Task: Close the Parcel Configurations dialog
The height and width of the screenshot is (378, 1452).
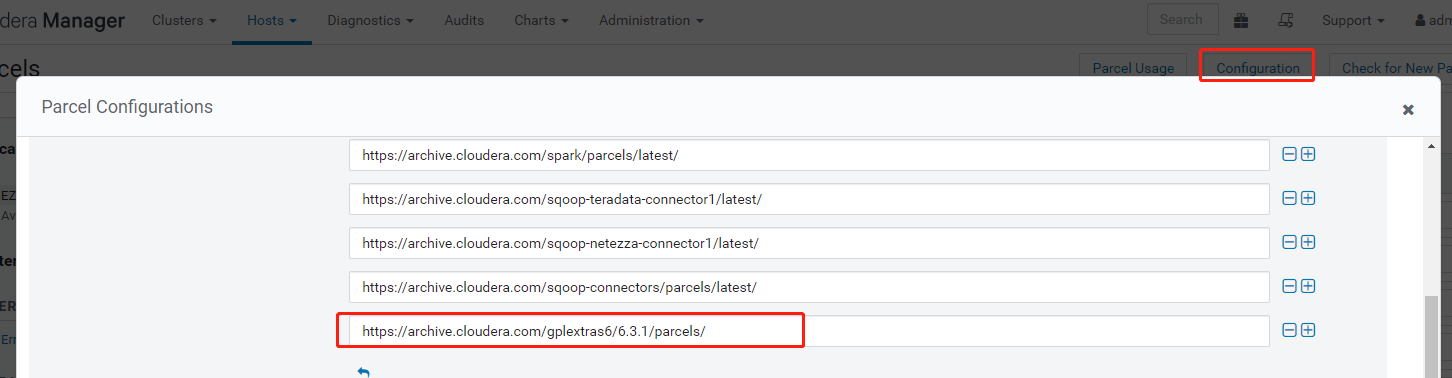Action: [x=1408, y=110]
